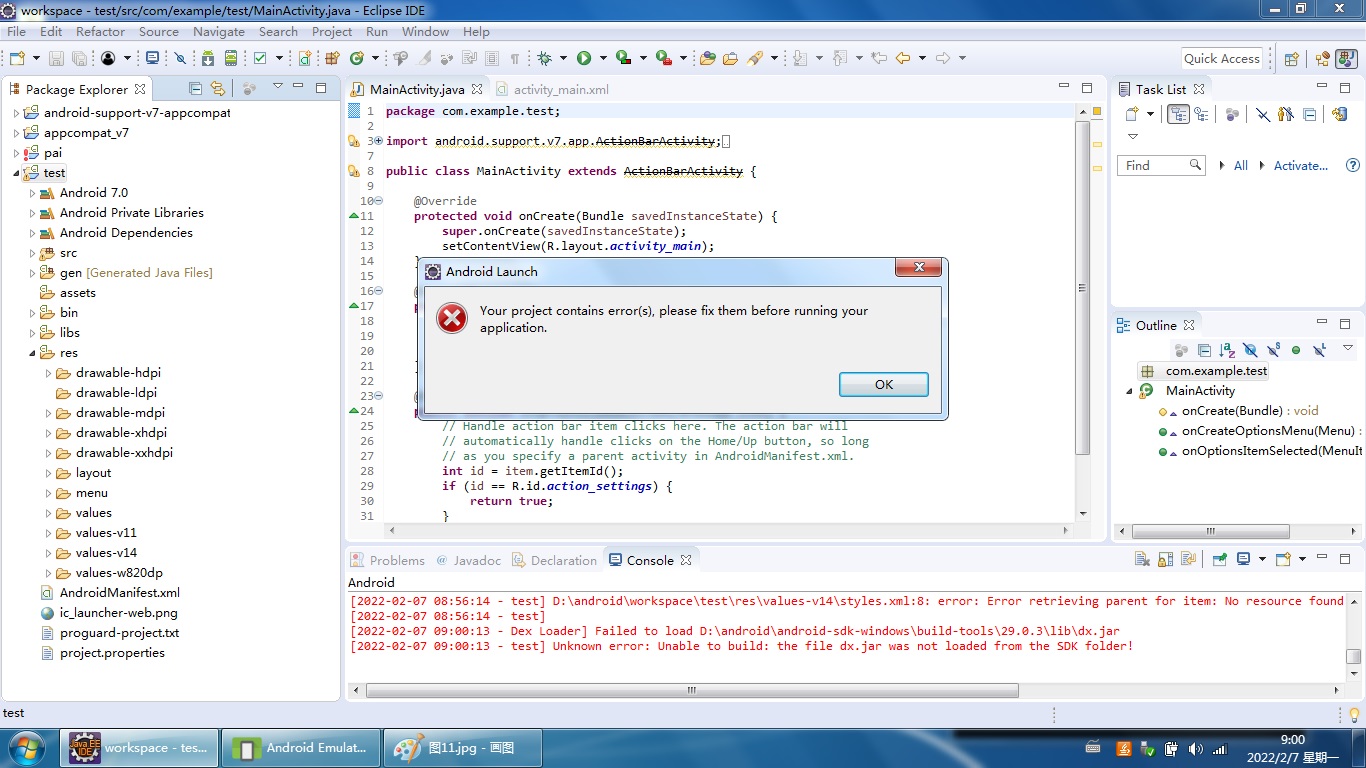The height and width of the screenshot is (768, 1366).
Task: Activate task focus in the Task List
Action: point(1301,165)
